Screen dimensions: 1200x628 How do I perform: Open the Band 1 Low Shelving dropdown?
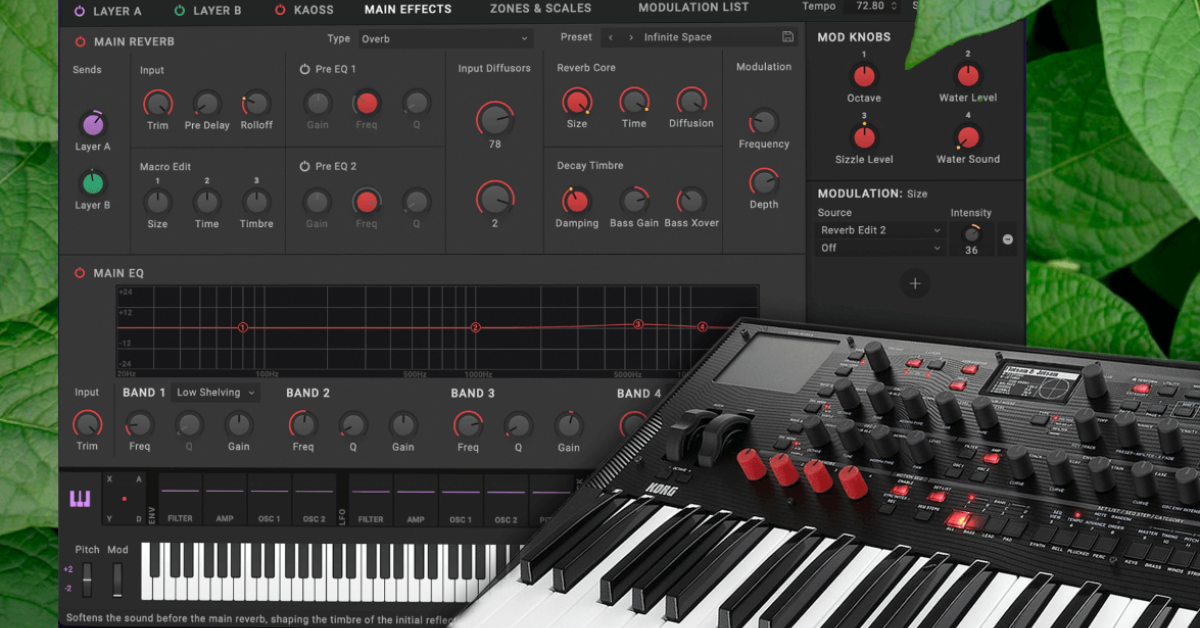[215, 392]
